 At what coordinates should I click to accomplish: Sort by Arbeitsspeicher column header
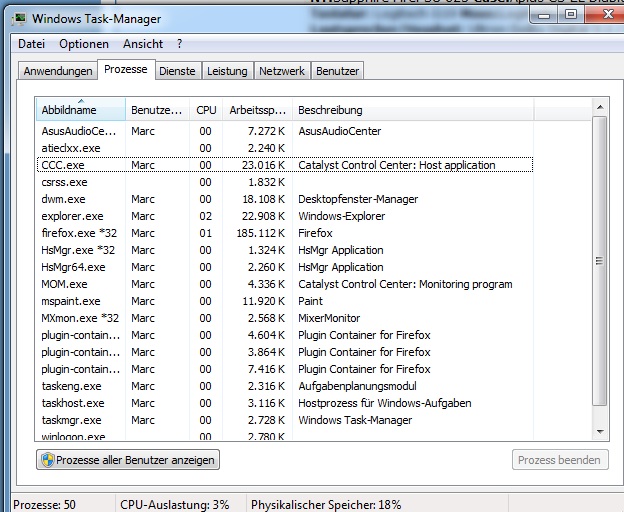click(x=257, y=109)
